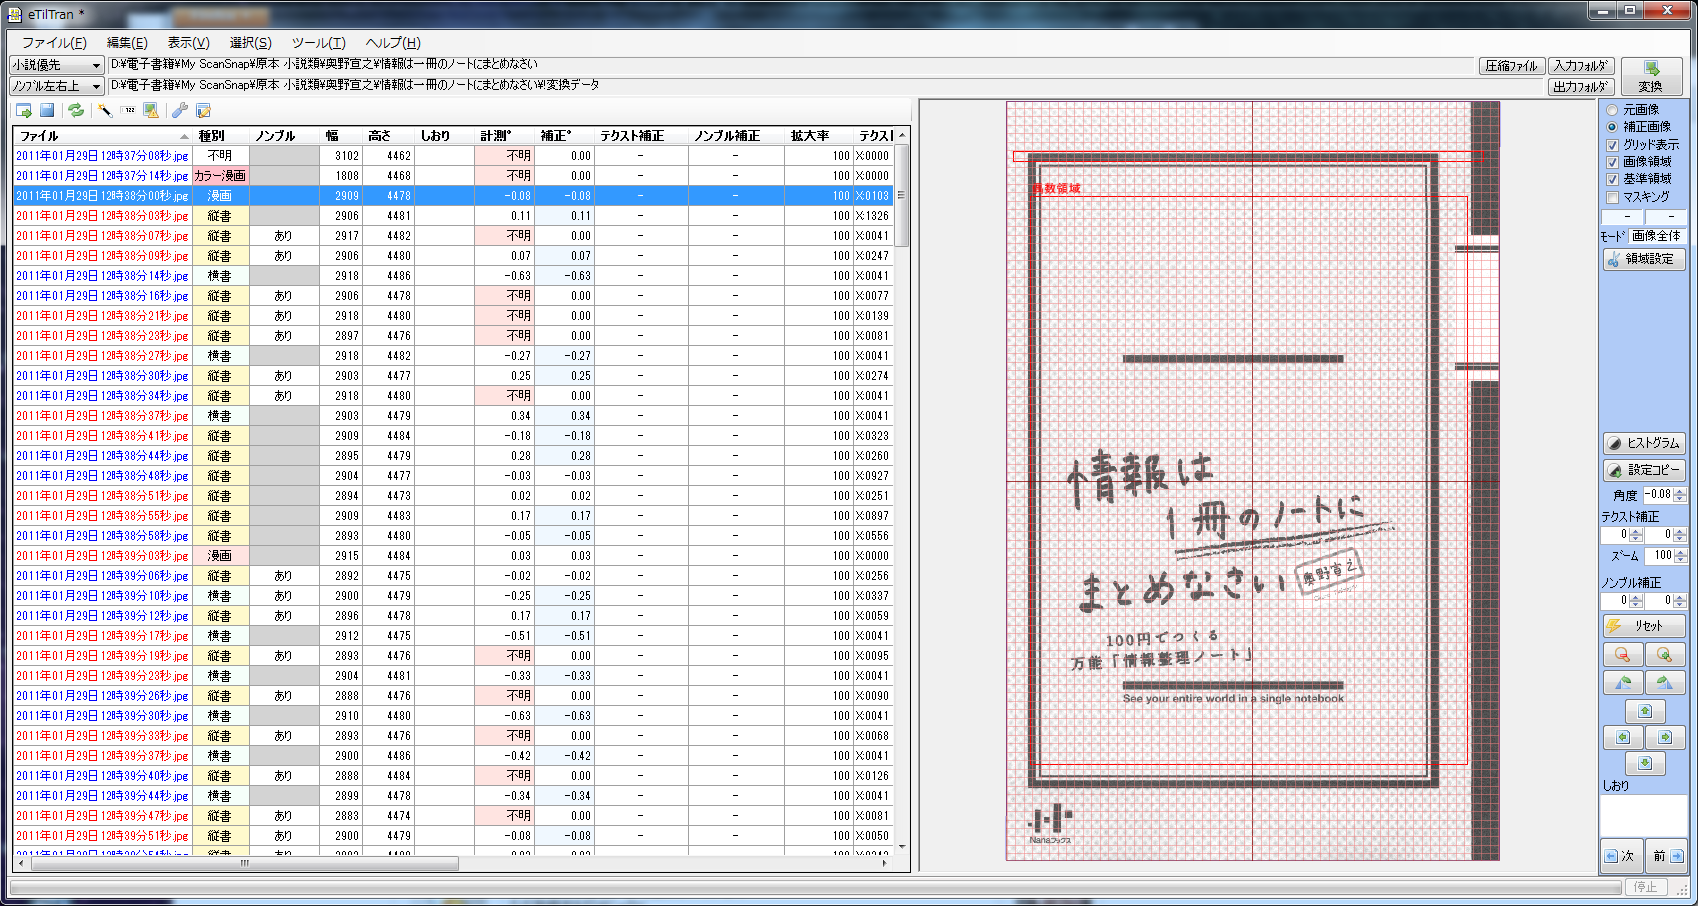The image size is (1698, 906).
Task: Click the move up arrow button
Action: coord(1644,711)
